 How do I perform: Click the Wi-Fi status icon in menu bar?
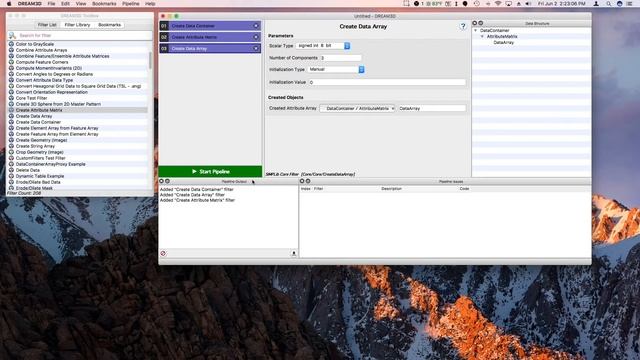coord(498,4)
